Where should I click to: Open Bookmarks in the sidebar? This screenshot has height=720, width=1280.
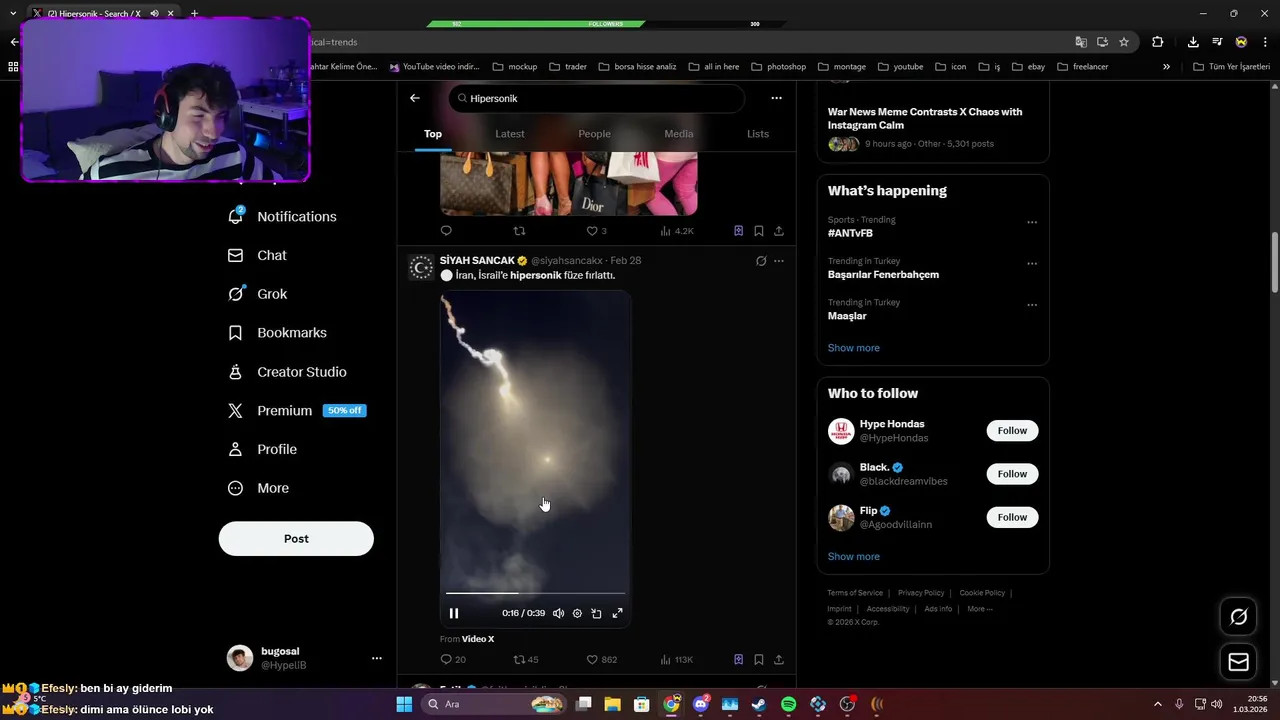277,333
